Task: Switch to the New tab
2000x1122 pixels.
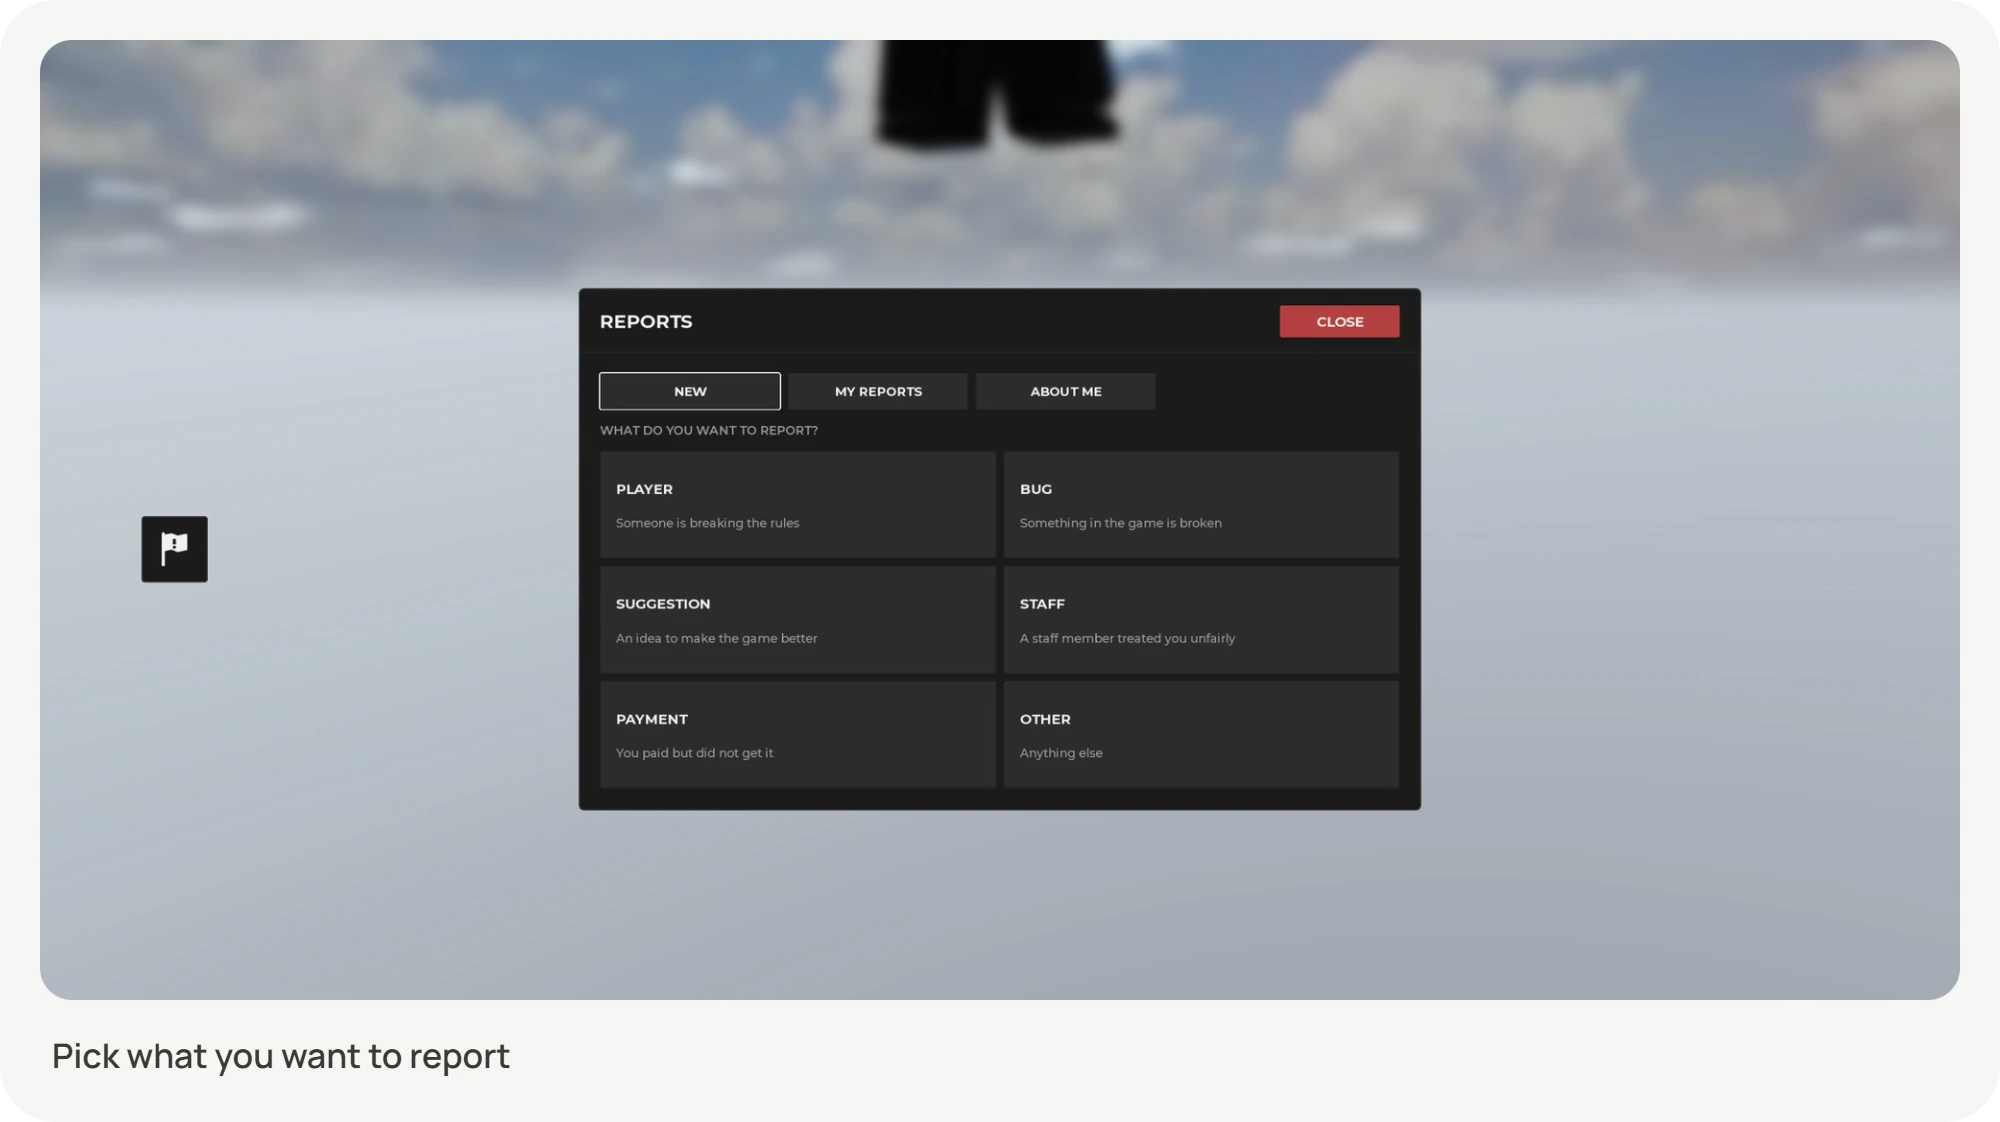Action: click(x=690, y=391)
